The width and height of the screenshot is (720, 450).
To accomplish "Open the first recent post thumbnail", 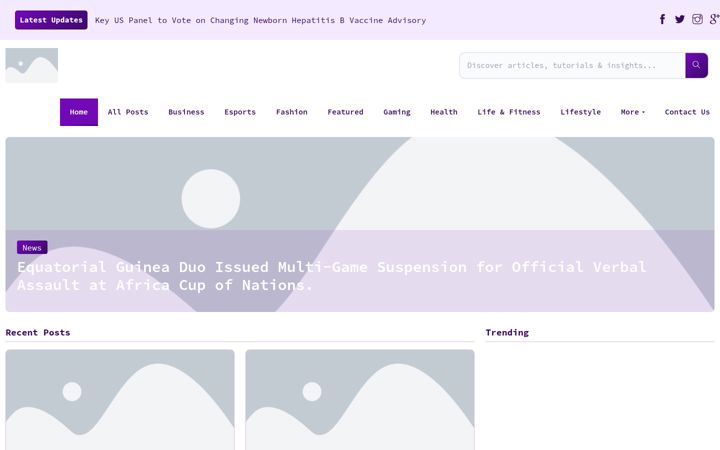I will click(x=120, y=400).
